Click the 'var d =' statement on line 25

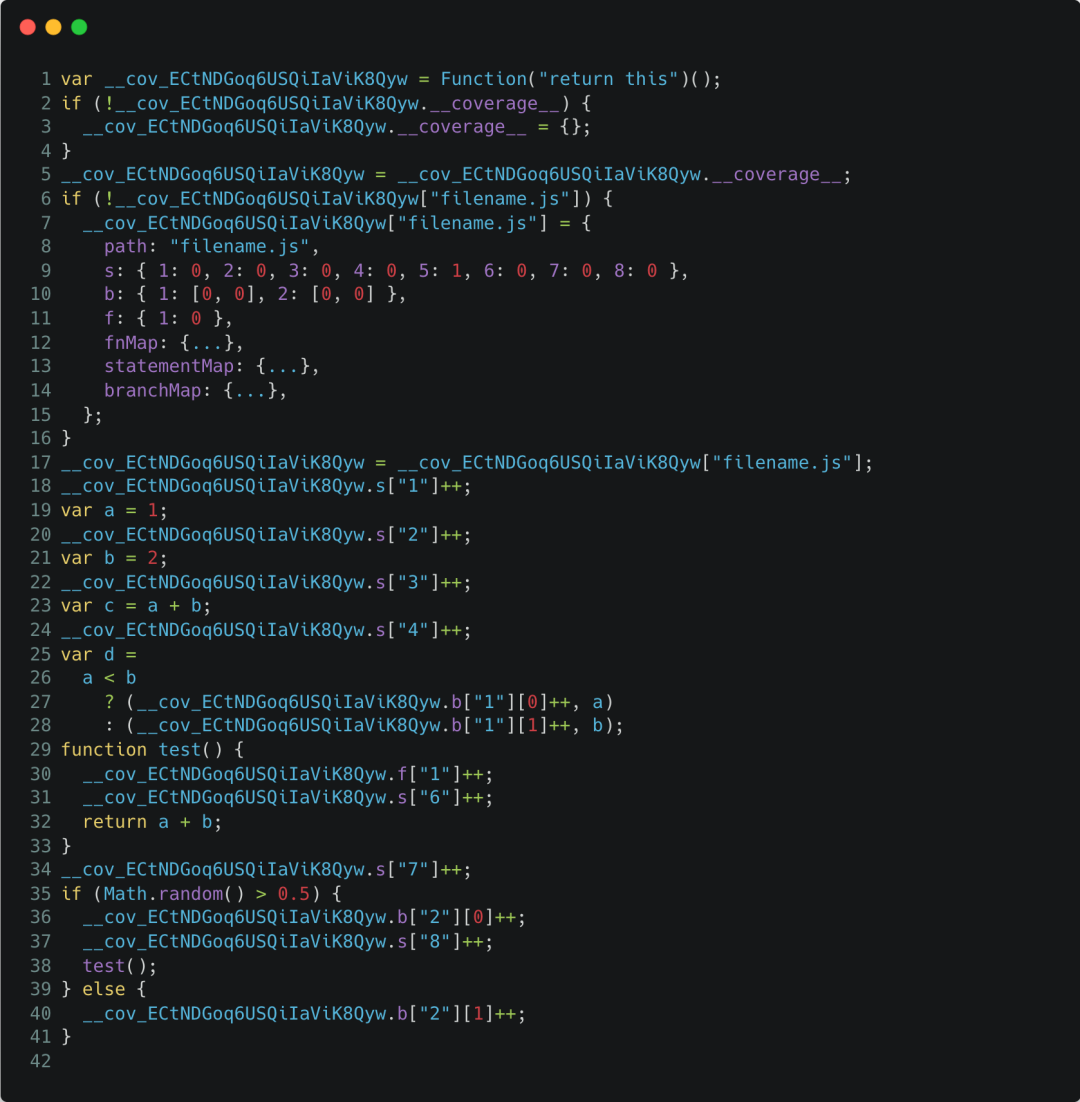point(98,654)
